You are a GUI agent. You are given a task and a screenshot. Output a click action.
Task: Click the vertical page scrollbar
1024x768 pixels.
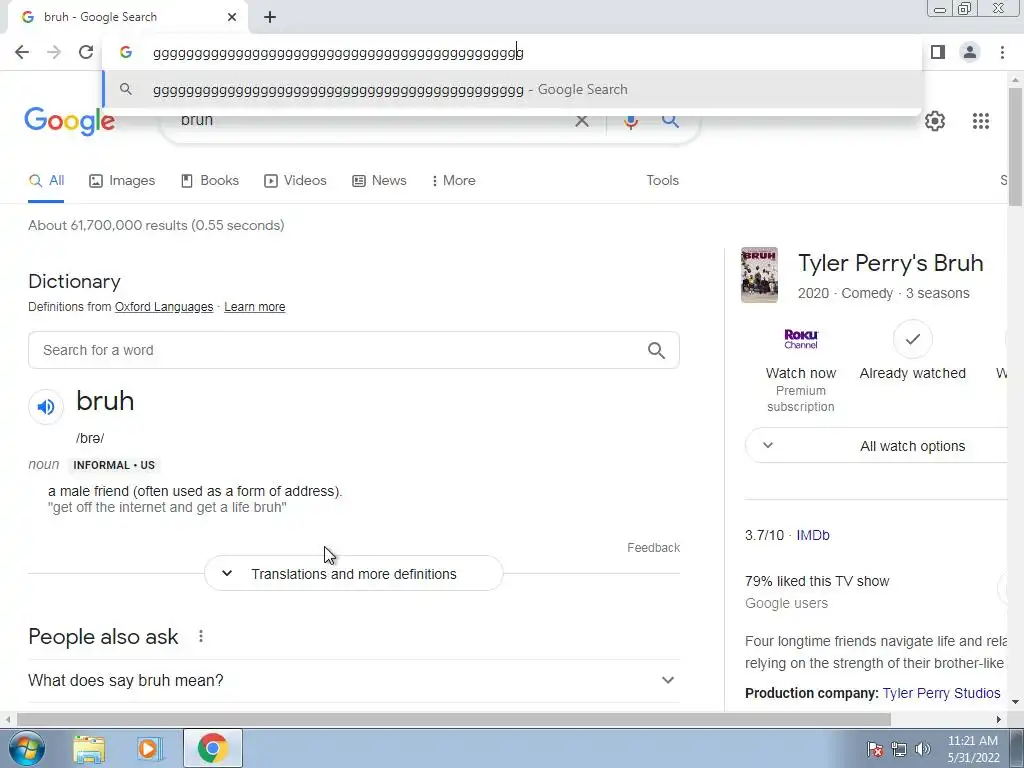tap(1015, 148)
